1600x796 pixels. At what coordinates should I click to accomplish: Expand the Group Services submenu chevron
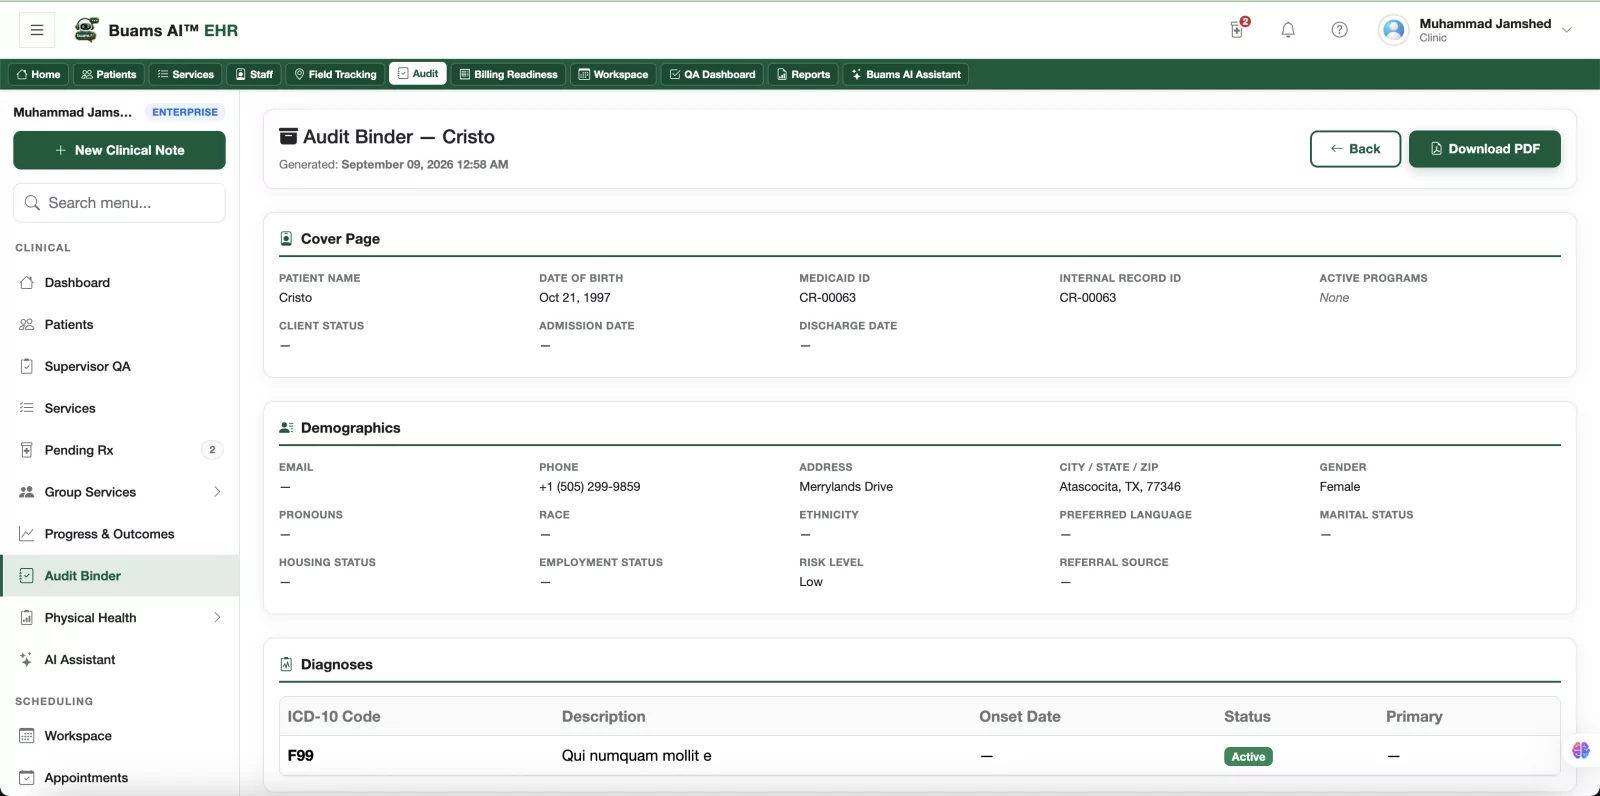[217, 492]
